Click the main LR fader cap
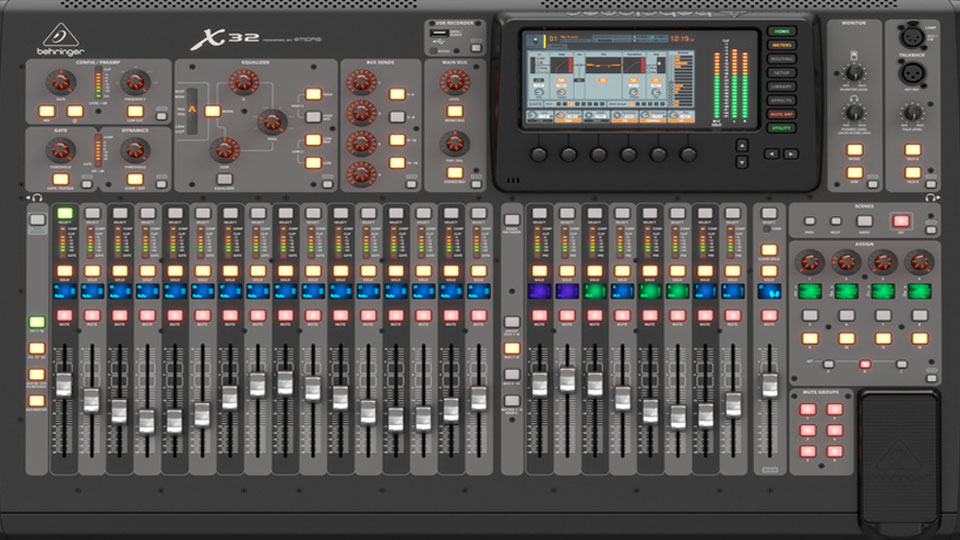 [x=770, y=386]
